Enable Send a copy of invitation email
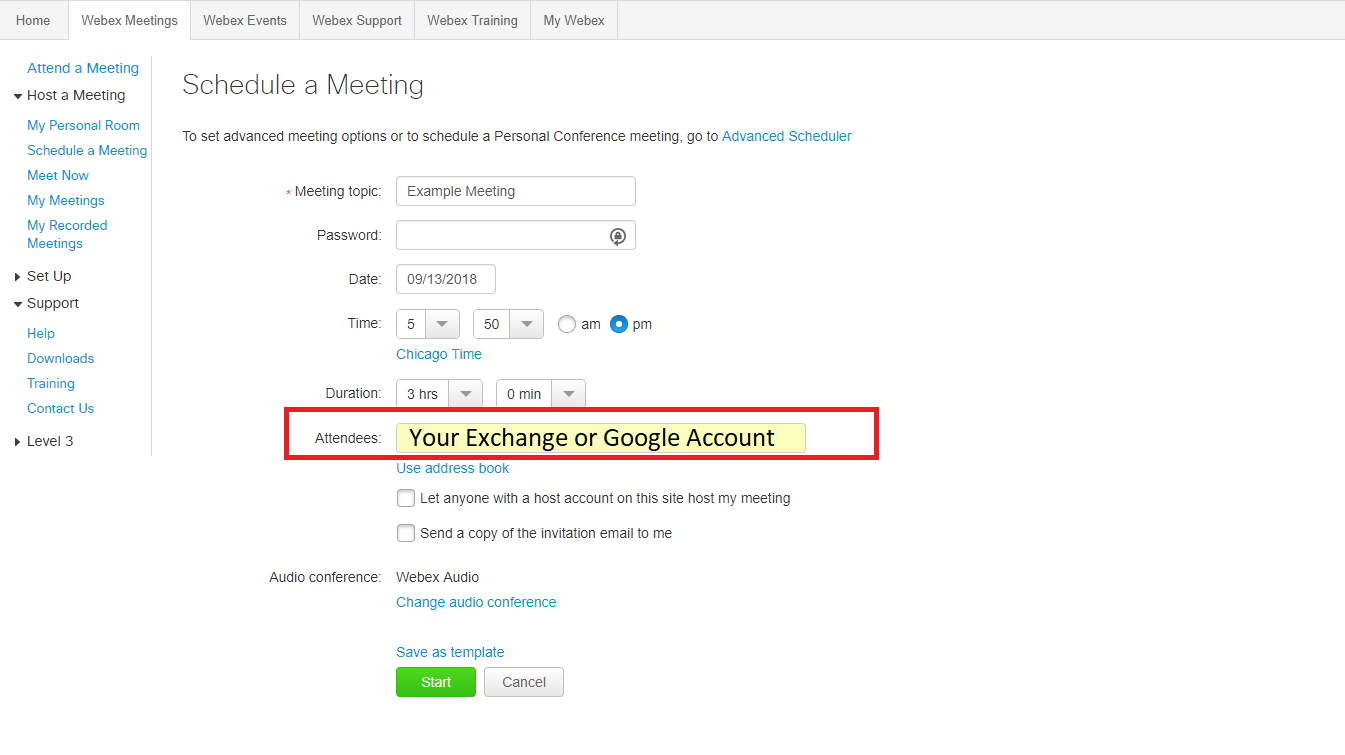 [406, 533]
